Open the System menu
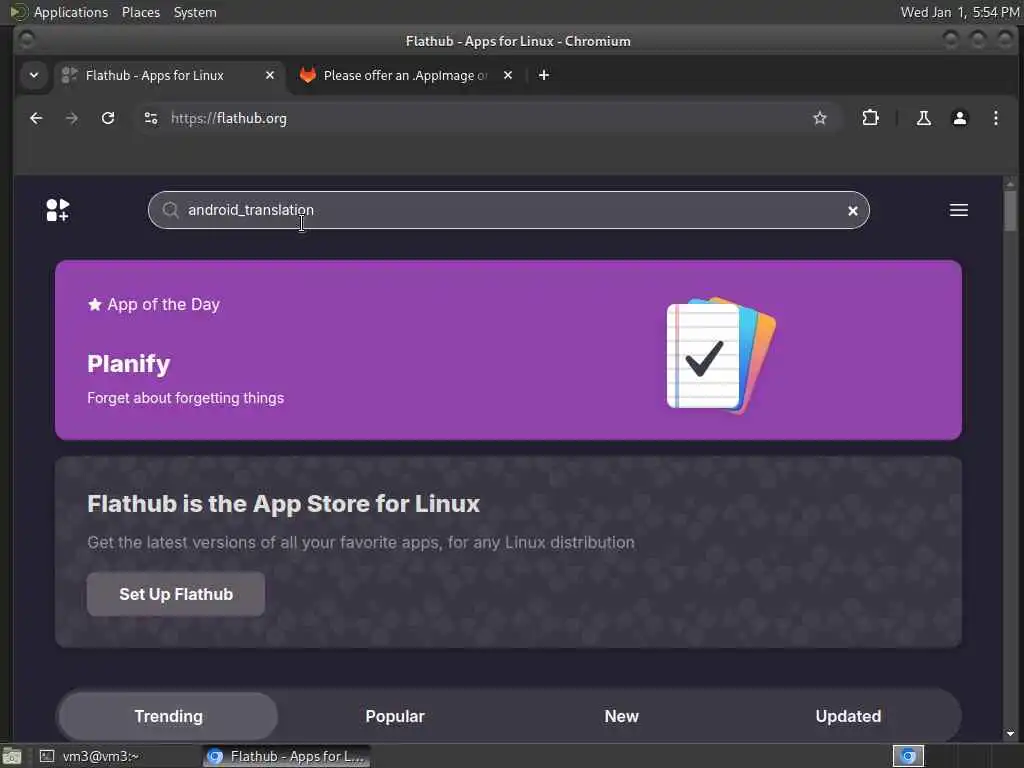1024x768 pixels. click(195, 12)
